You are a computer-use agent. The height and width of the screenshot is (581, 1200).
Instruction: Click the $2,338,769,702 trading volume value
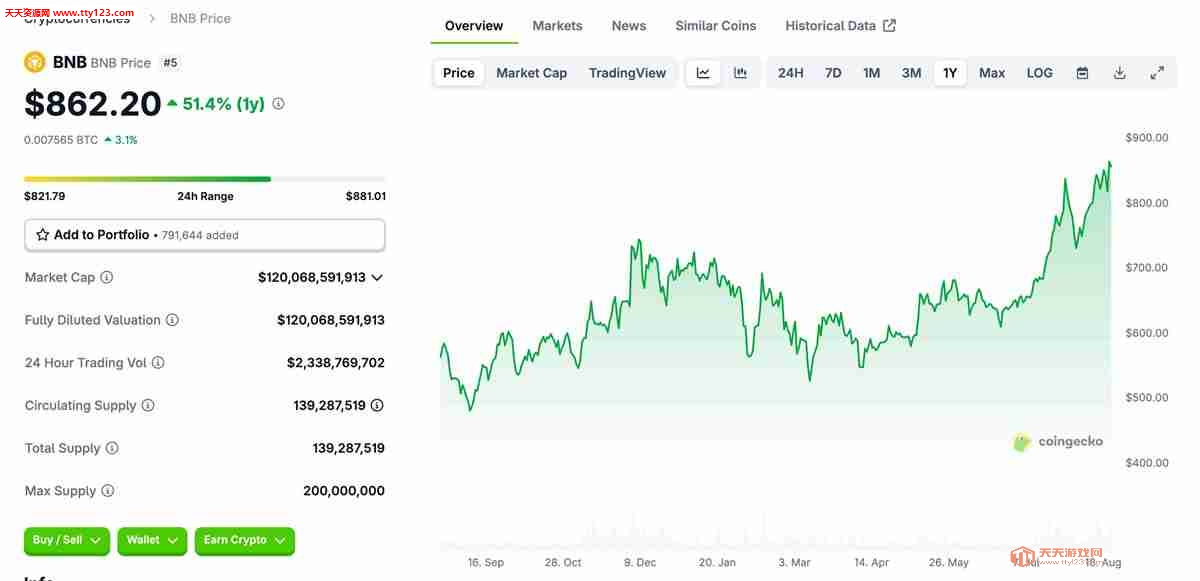coord(336,363)
